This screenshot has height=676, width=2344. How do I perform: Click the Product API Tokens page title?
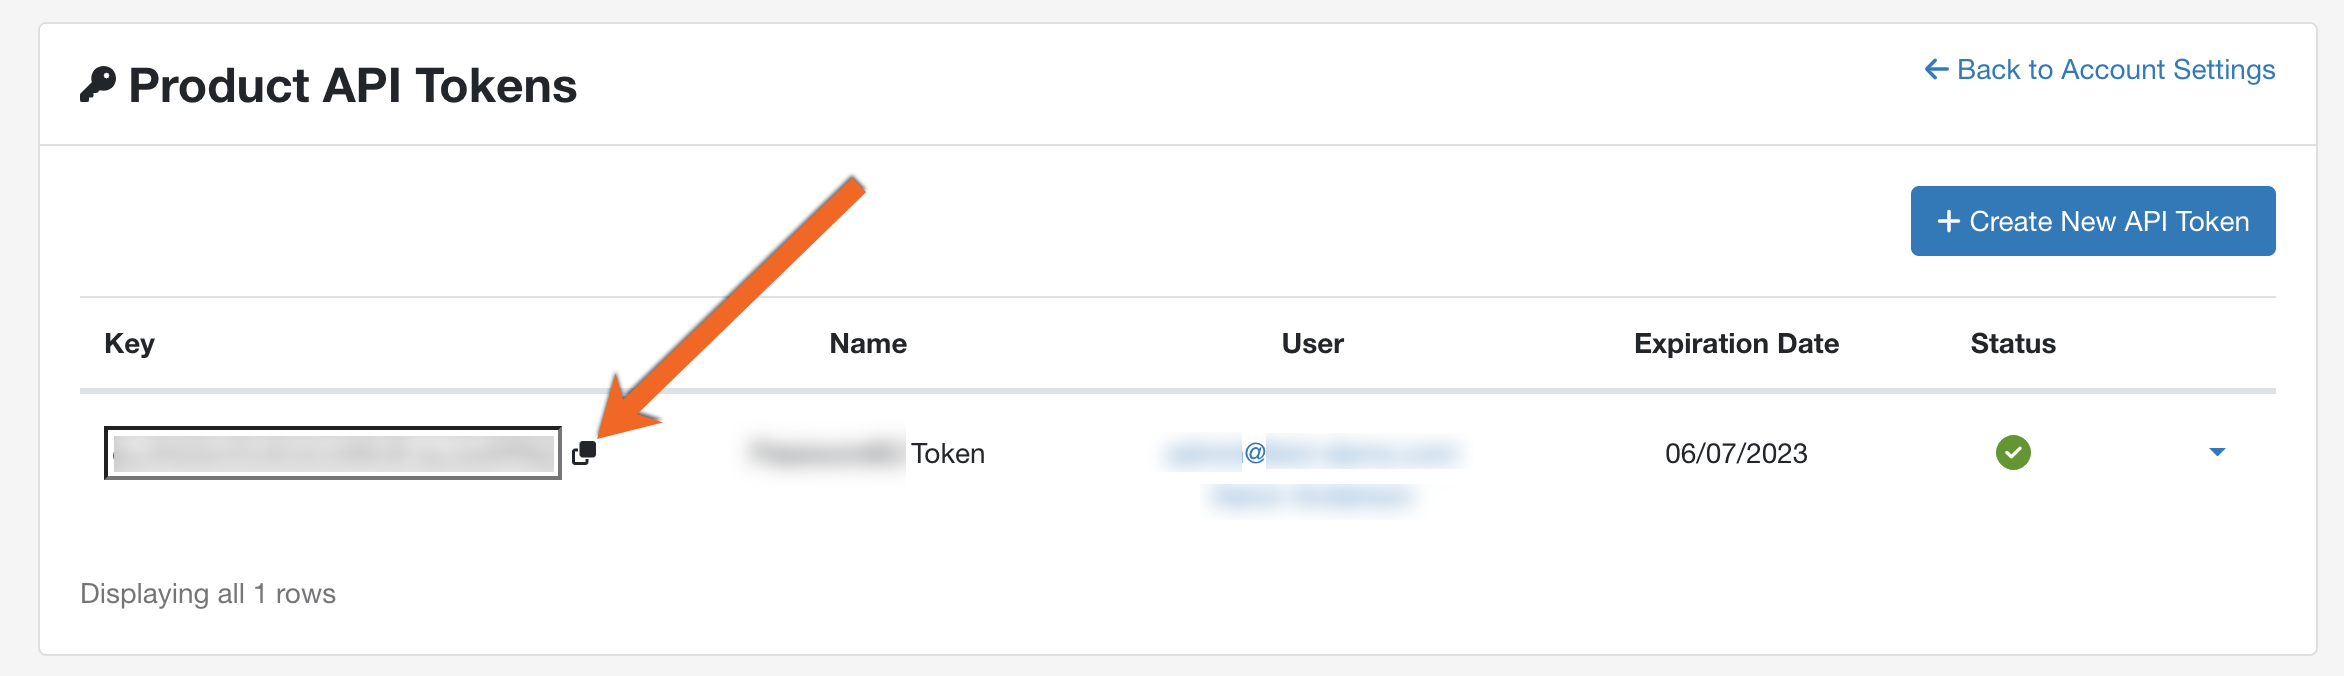coord(352,85)
